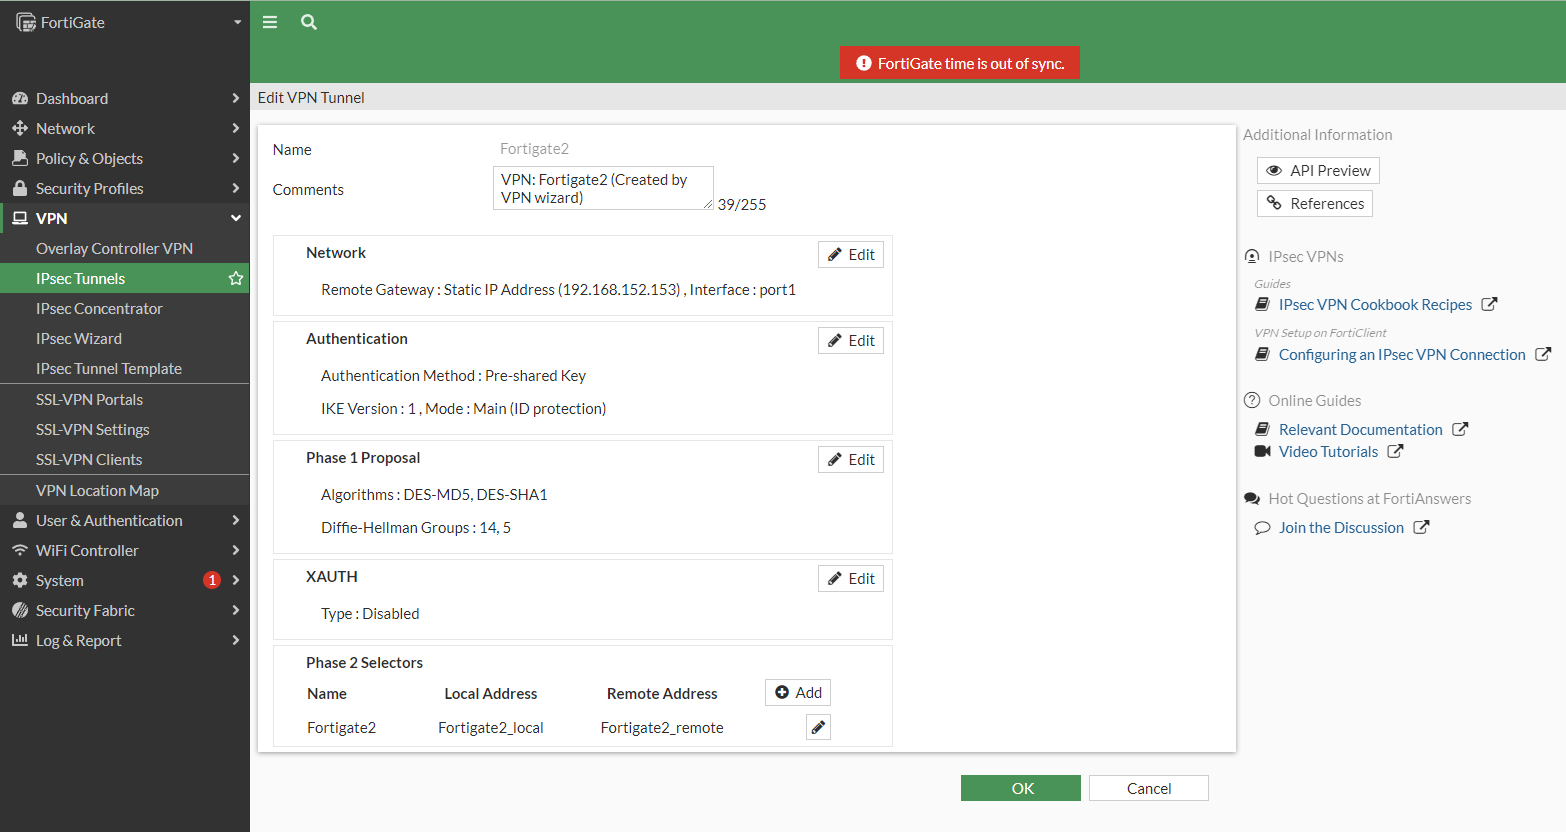Open SSL-VPN Settings menu item

click(125, 429)
